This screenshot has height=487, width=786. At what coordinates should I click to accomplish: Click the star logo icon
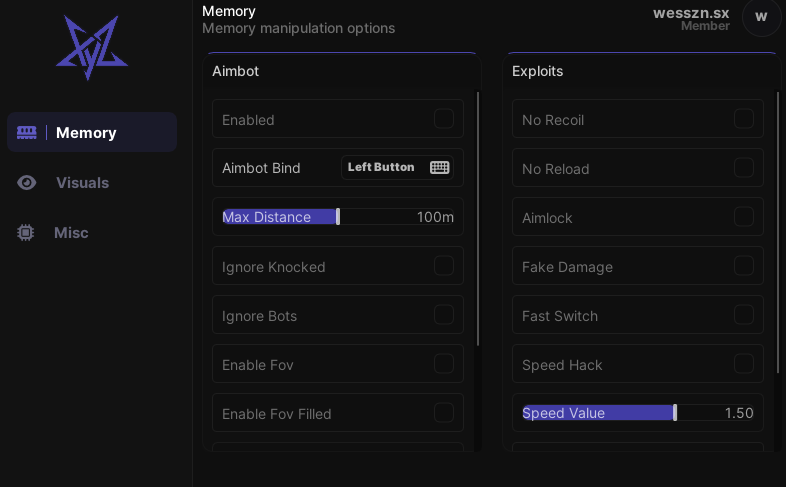coord(91,48)
